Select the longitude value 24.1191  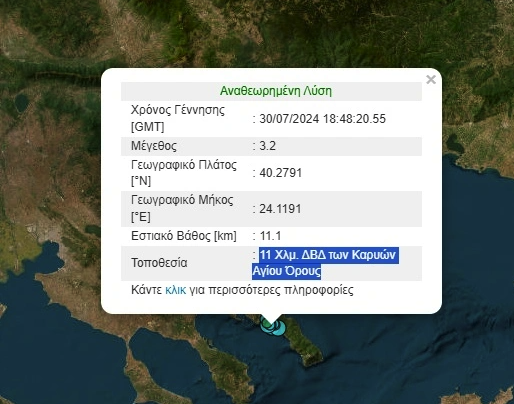[280, 209]
